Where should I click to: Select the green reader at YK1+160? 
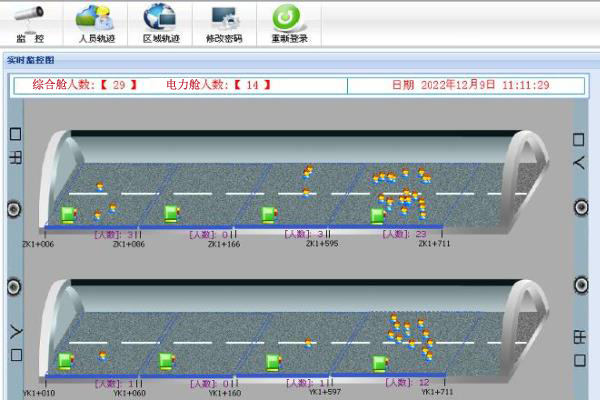point(272,361)
